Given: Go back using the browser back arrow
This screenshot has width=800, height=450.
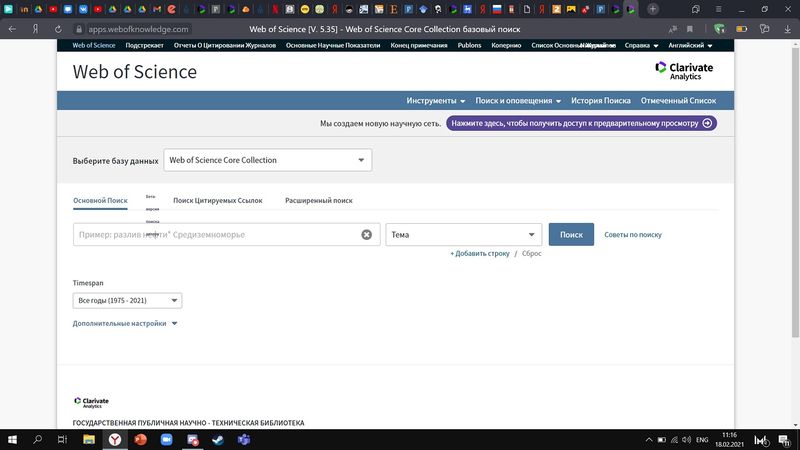Looking at the screenshot, I should 12,30.
